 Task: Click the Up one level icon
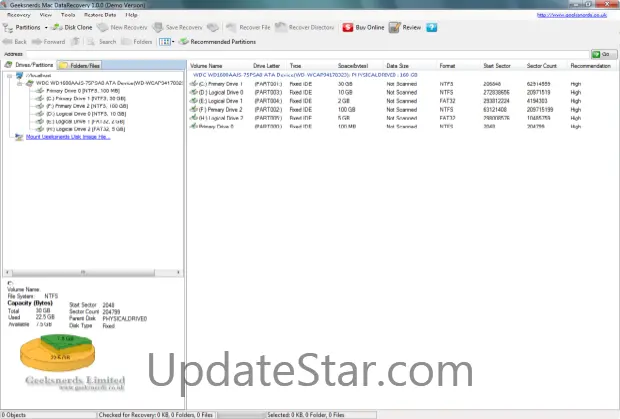click(76, 42)
